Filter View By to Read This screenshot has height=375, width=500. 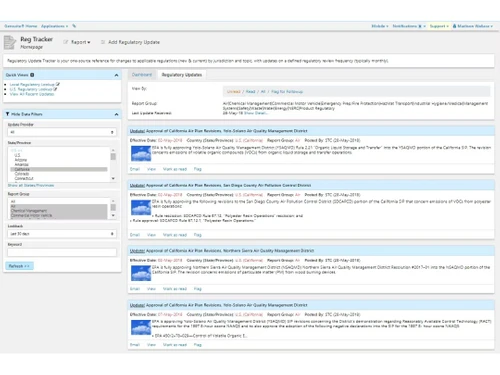pyautogui.click(x=250, y=91)
